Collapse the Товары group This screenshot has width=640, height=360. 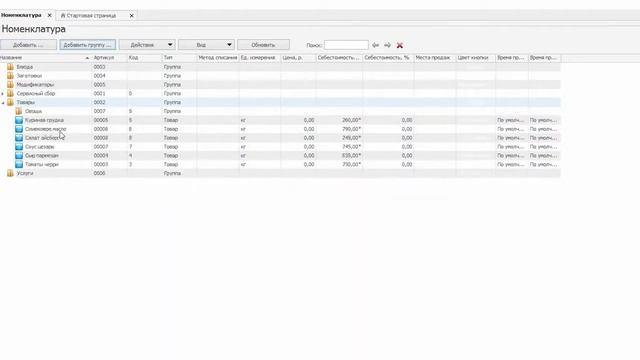(3, 103)
